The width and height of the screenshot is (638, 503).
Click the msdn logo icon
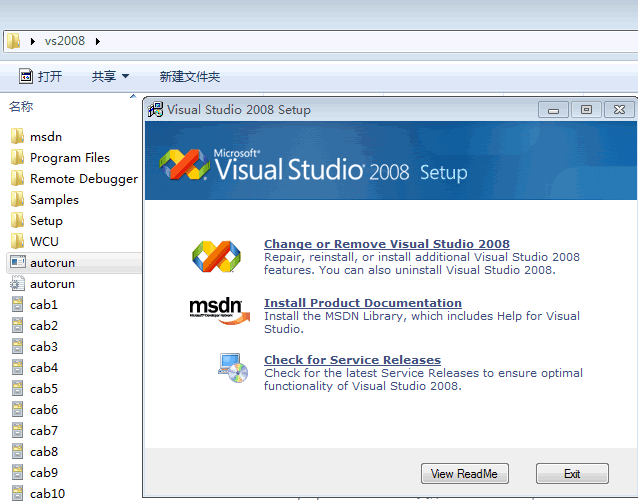[219, 311]
